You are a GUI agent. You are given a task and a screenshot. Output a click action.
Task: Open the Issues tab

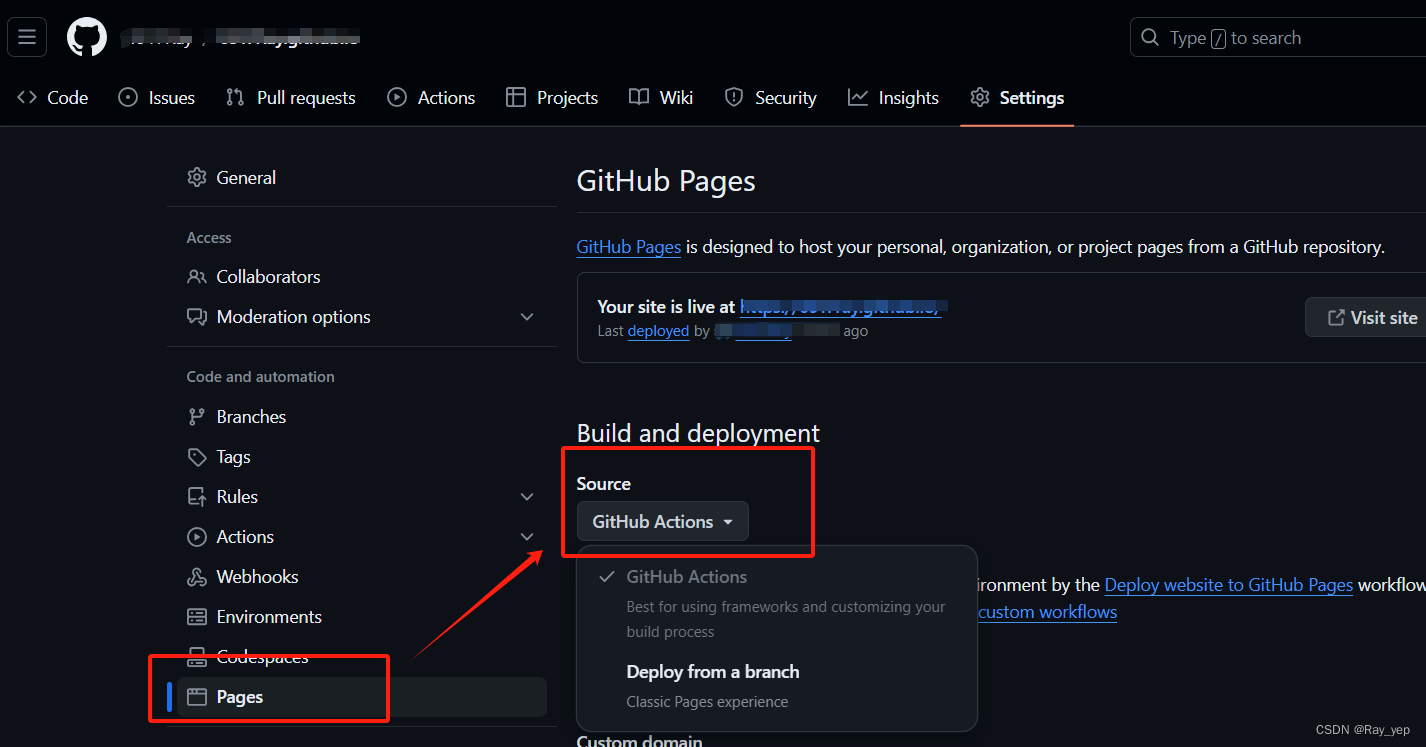coord(157,97)
